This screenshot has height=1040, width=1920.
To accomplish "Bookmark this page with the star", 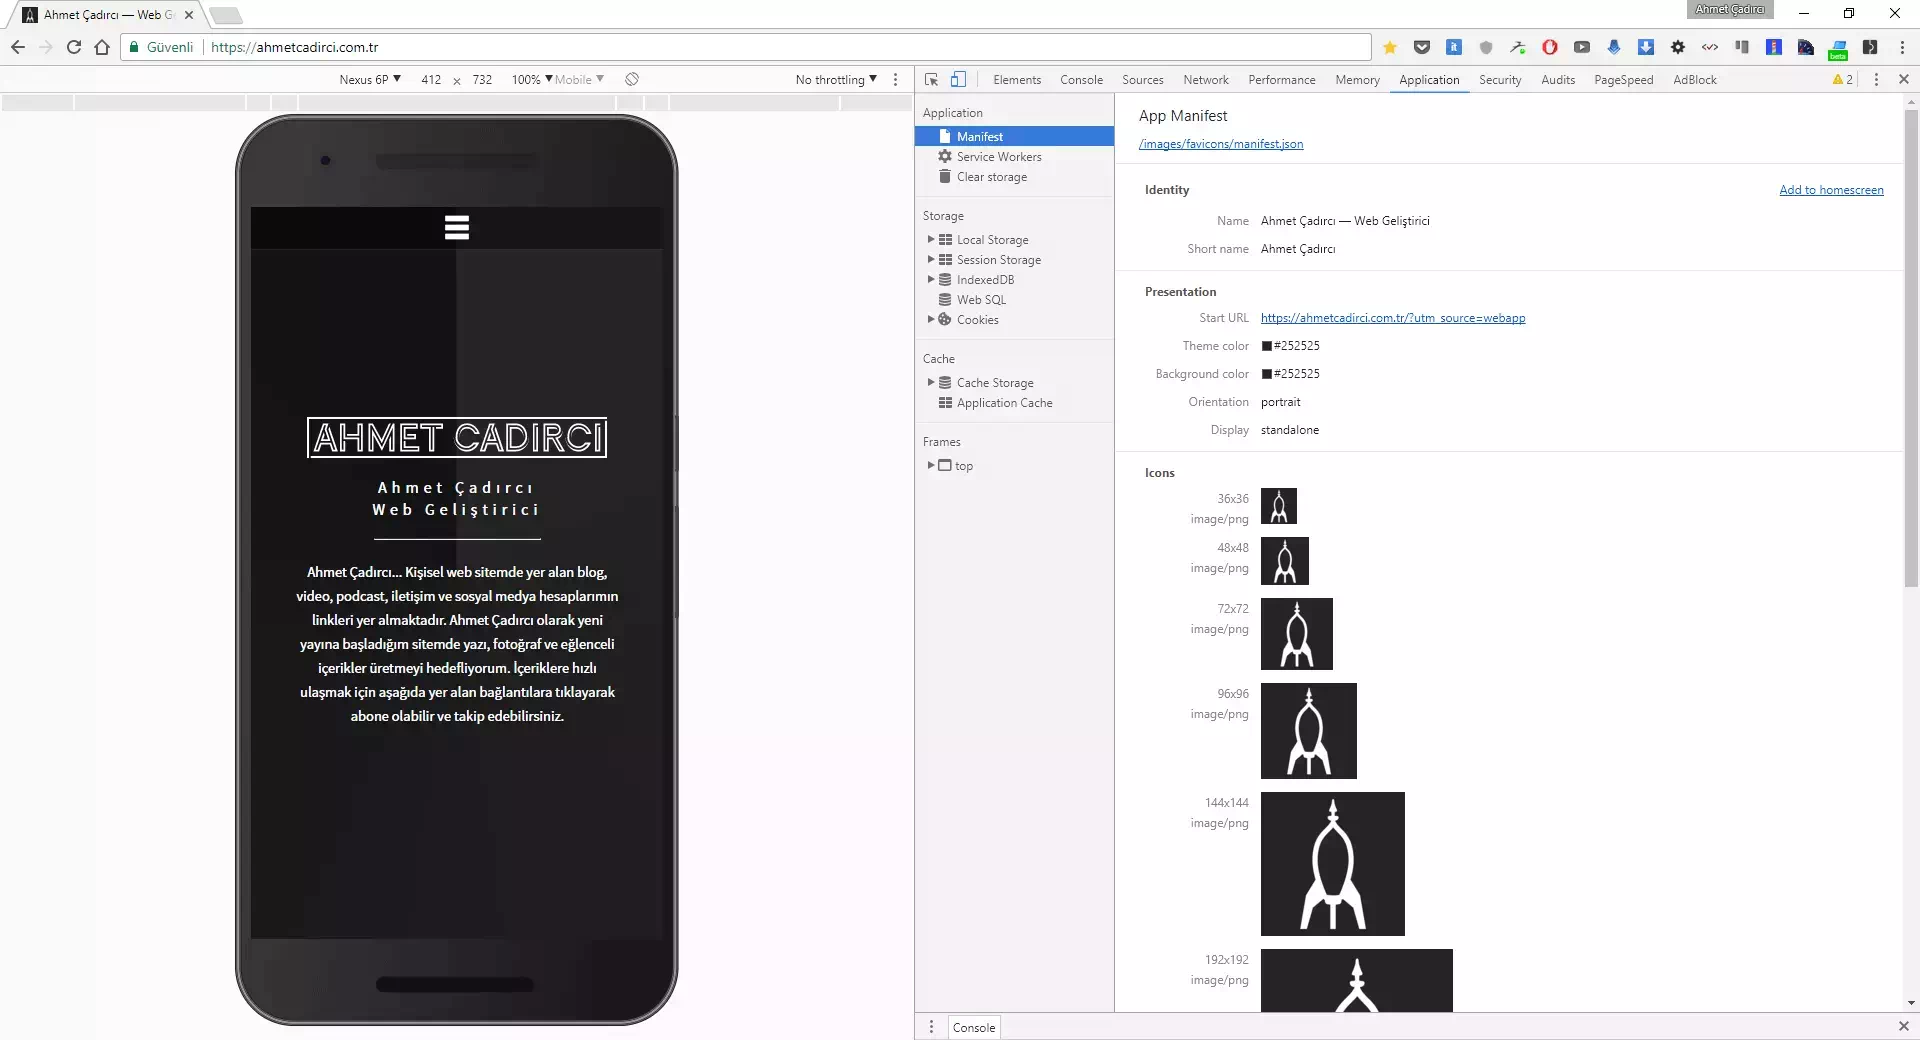I will (x=1390, y=47).
